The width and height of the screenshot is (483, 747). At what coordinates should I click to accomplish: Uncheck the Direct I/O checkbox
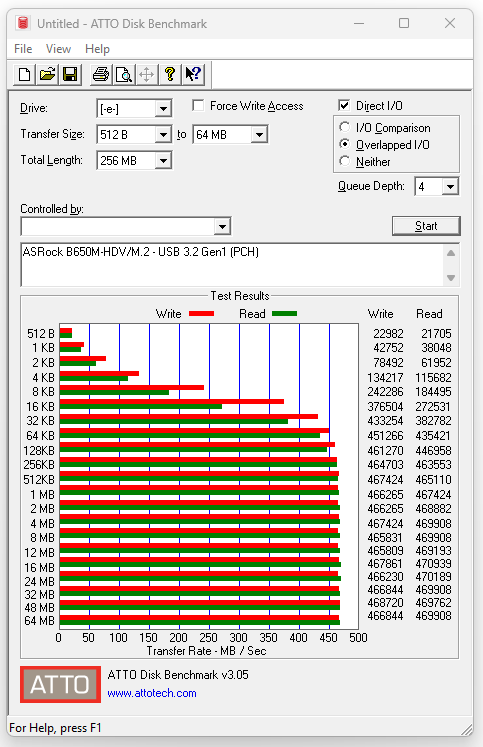click(344, 105)
